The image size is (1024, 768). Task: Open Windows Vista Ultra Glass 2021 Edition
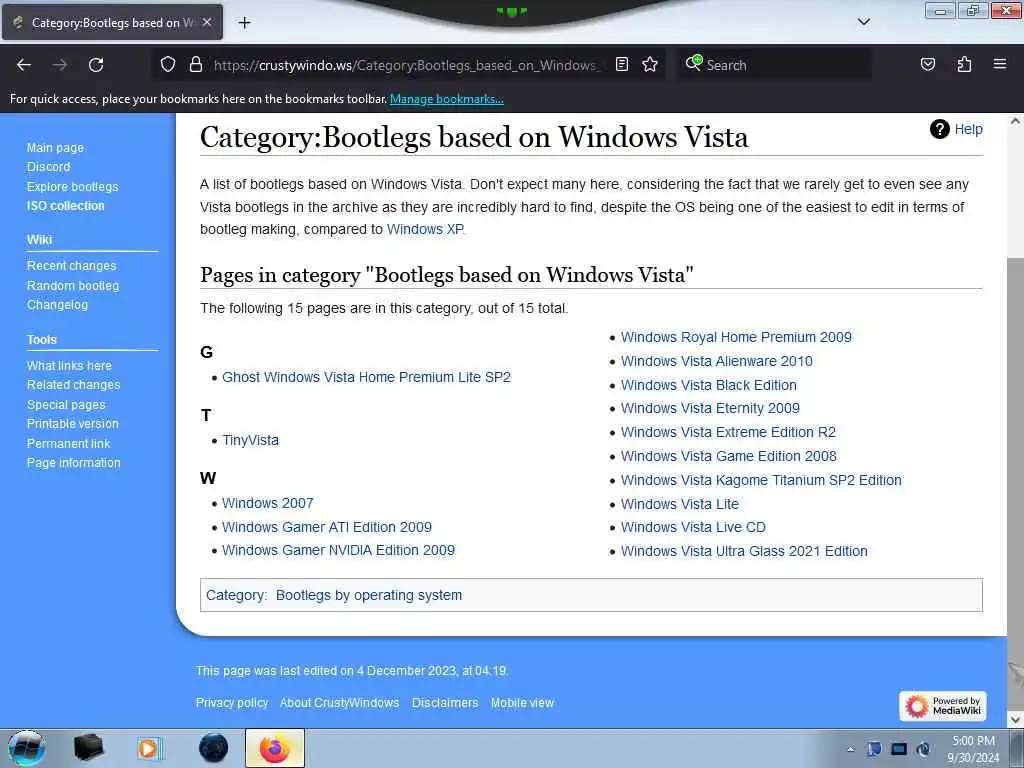pos(744,551)
